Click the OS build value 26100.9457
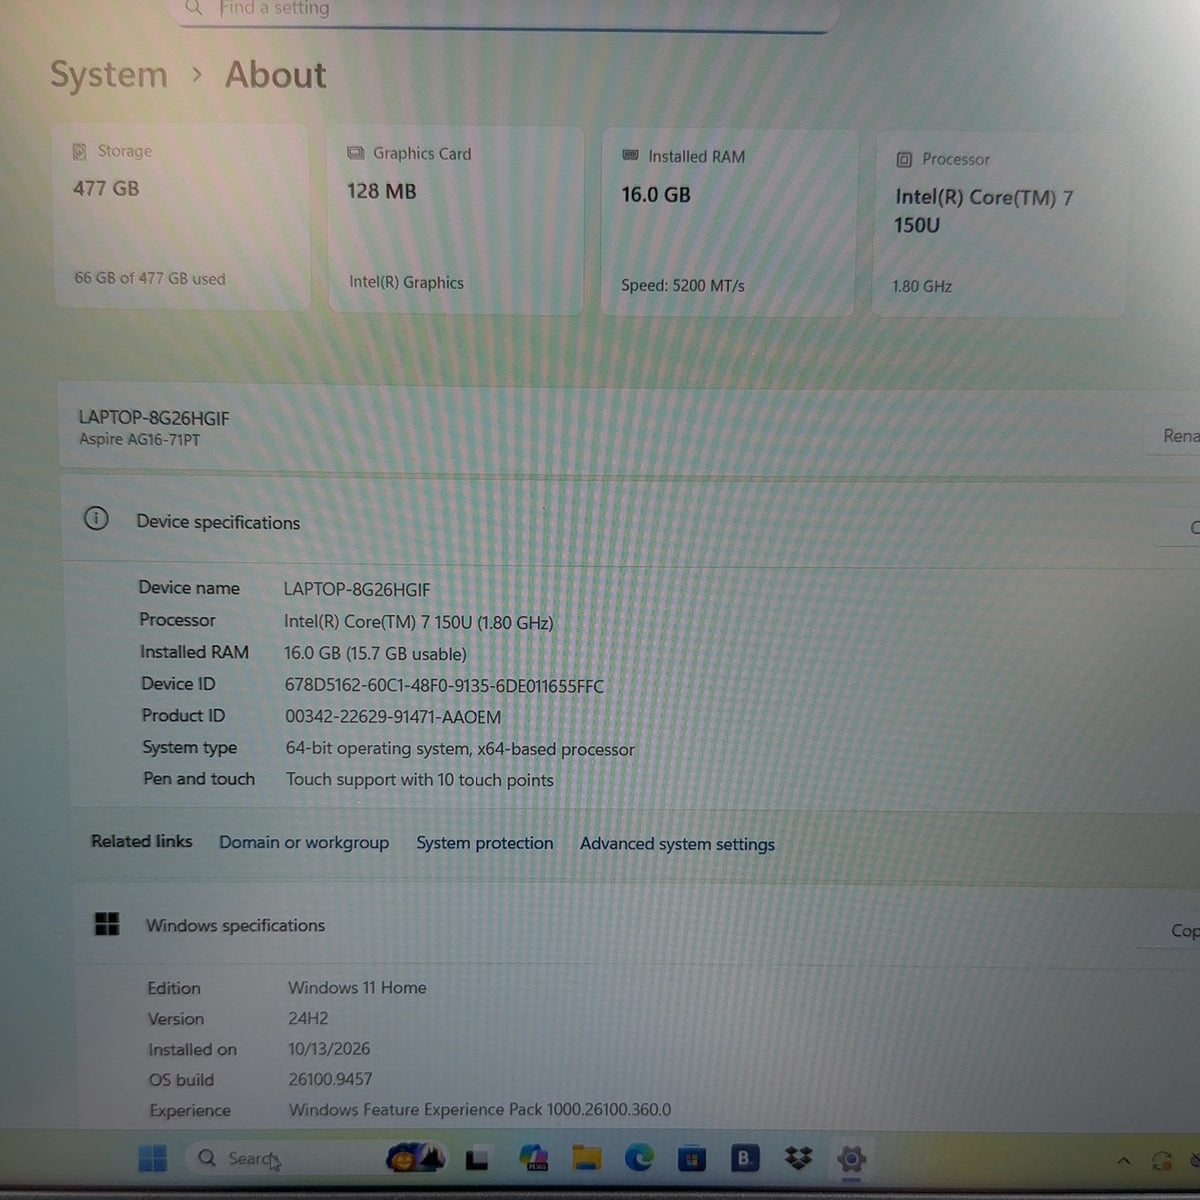The width and height of the screenshot is (1200, 1200). [330, 1079]
